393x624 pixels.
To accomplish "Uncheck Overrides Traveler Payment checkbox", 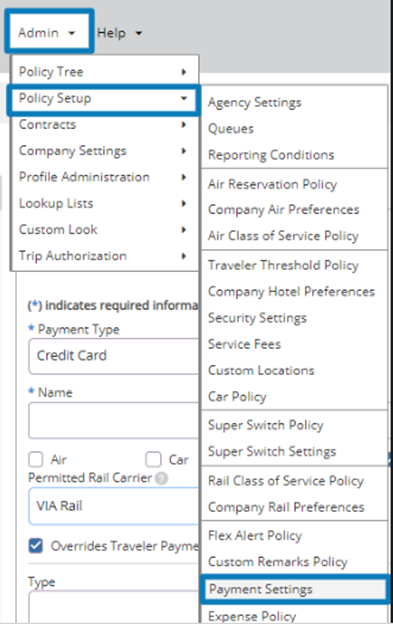I will point(36,546).
